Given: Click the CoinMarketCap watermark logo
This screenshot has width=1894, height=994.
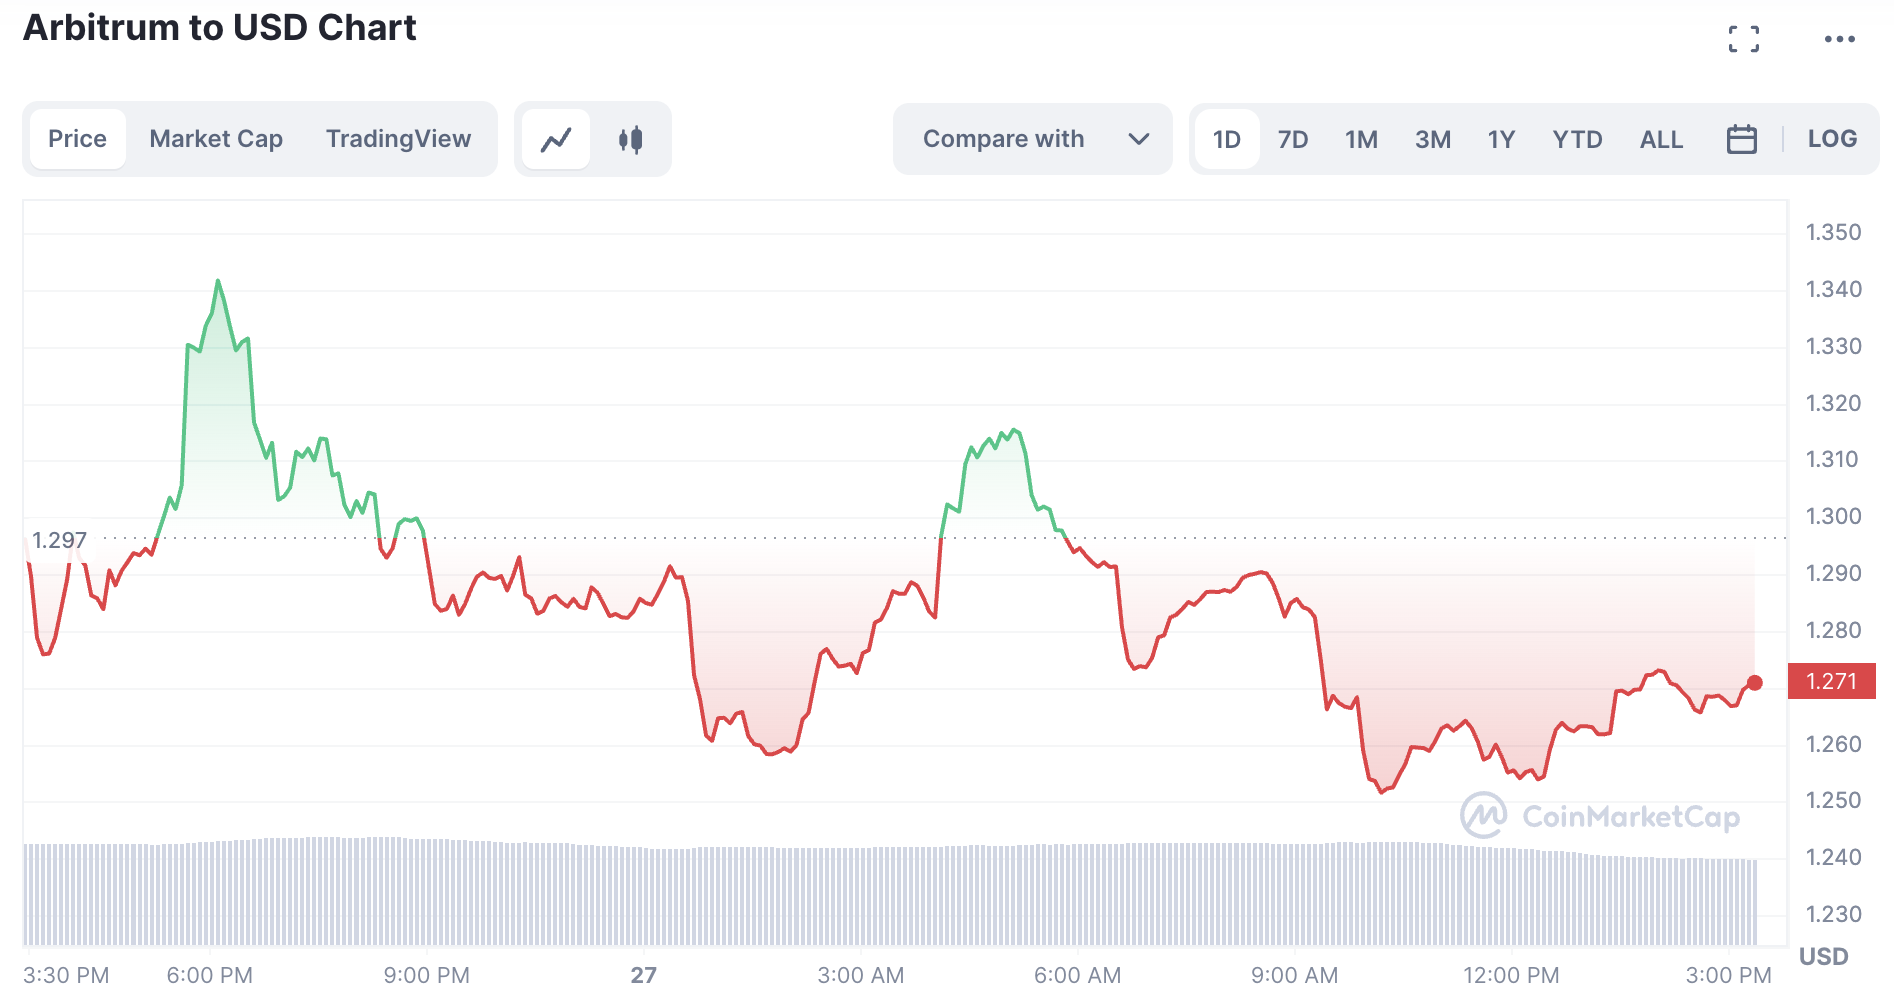Looking at the screenshot, I should coord(1600,816).
